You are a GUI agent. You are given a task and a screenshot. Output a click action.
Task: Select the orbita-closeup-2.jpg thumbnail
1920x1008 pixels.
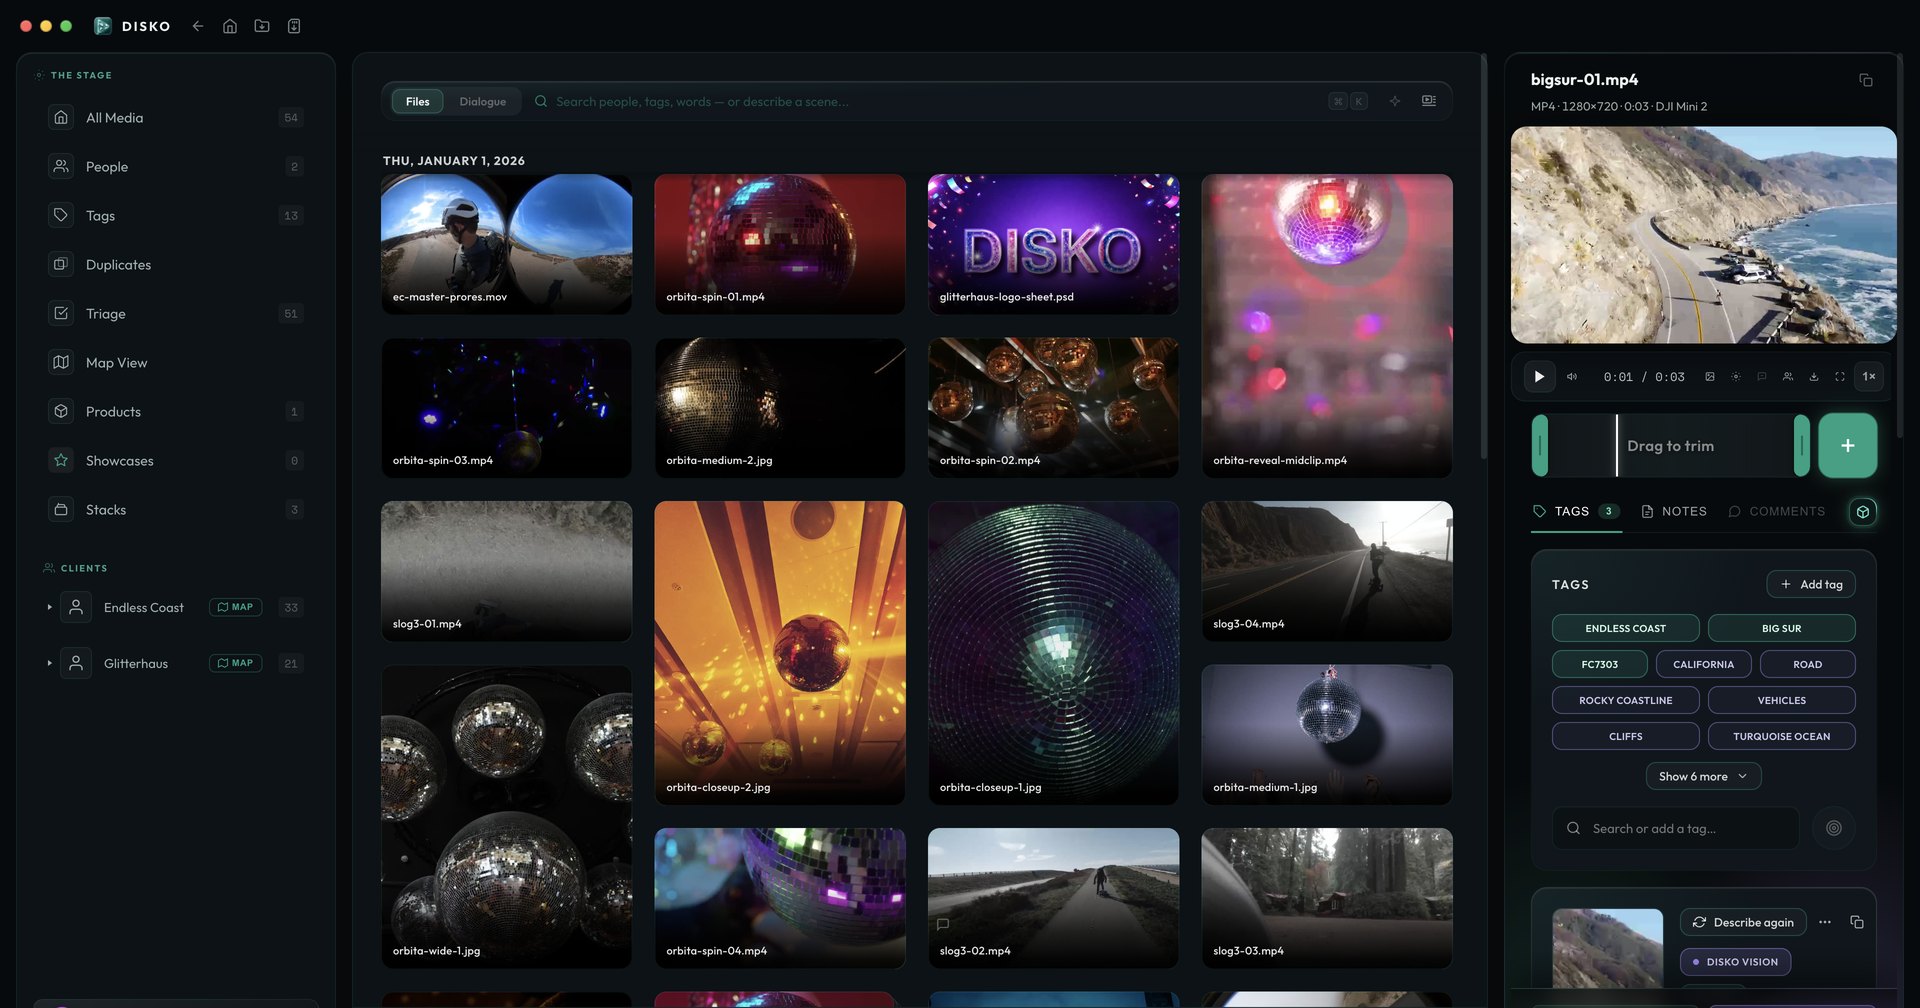click(780, 653)
